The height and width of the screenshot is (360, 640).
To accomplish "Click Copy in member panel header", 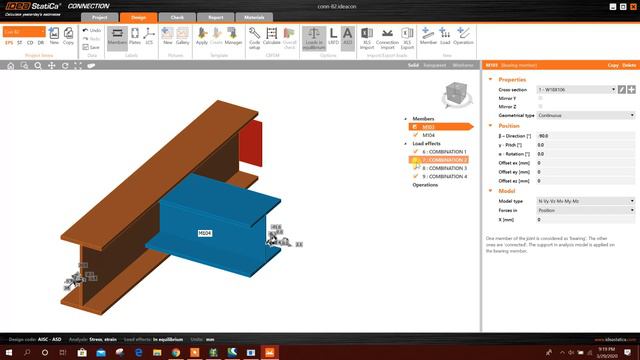I will (613, 65).
